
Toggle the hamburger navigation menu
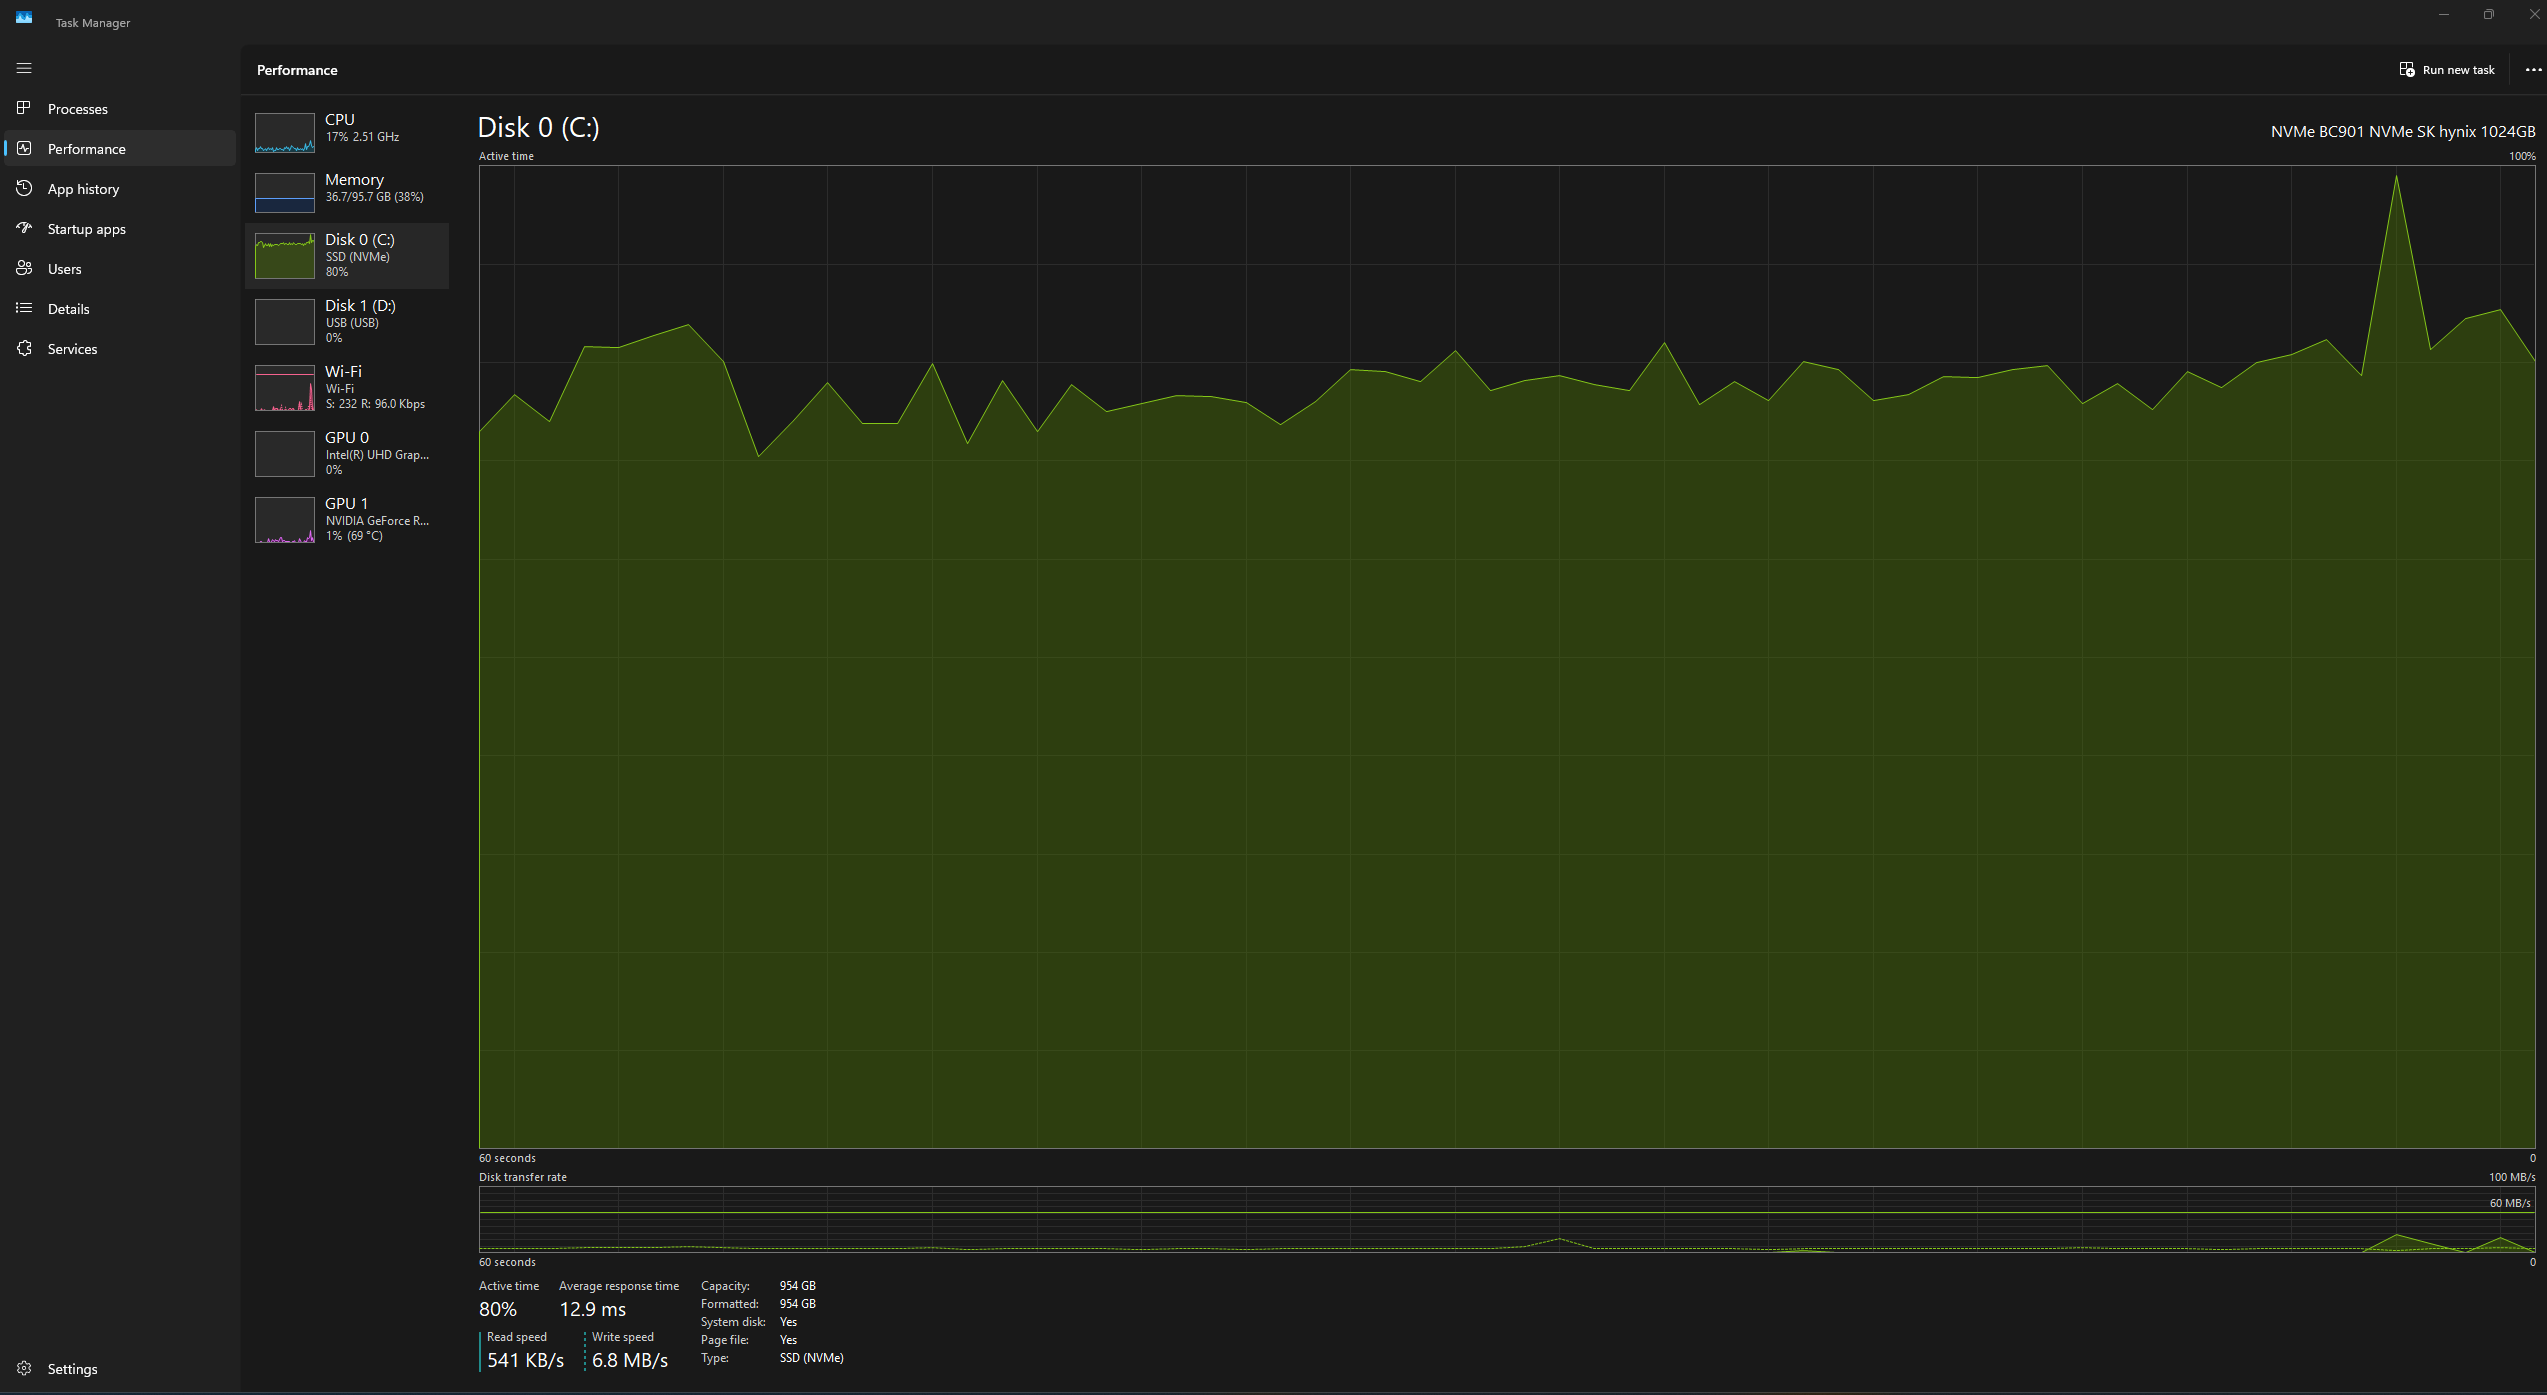[x=24, y=68]
